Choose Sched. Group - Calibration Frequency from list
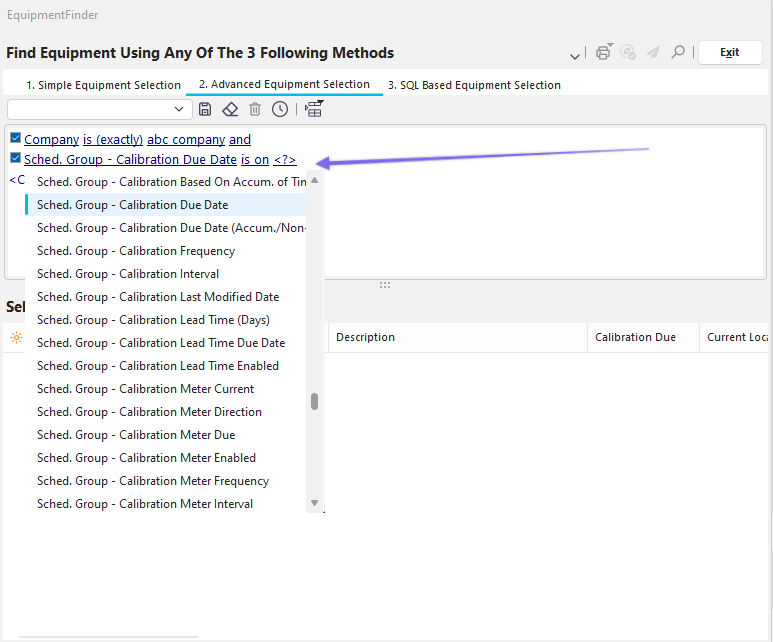 click(136, 251)
